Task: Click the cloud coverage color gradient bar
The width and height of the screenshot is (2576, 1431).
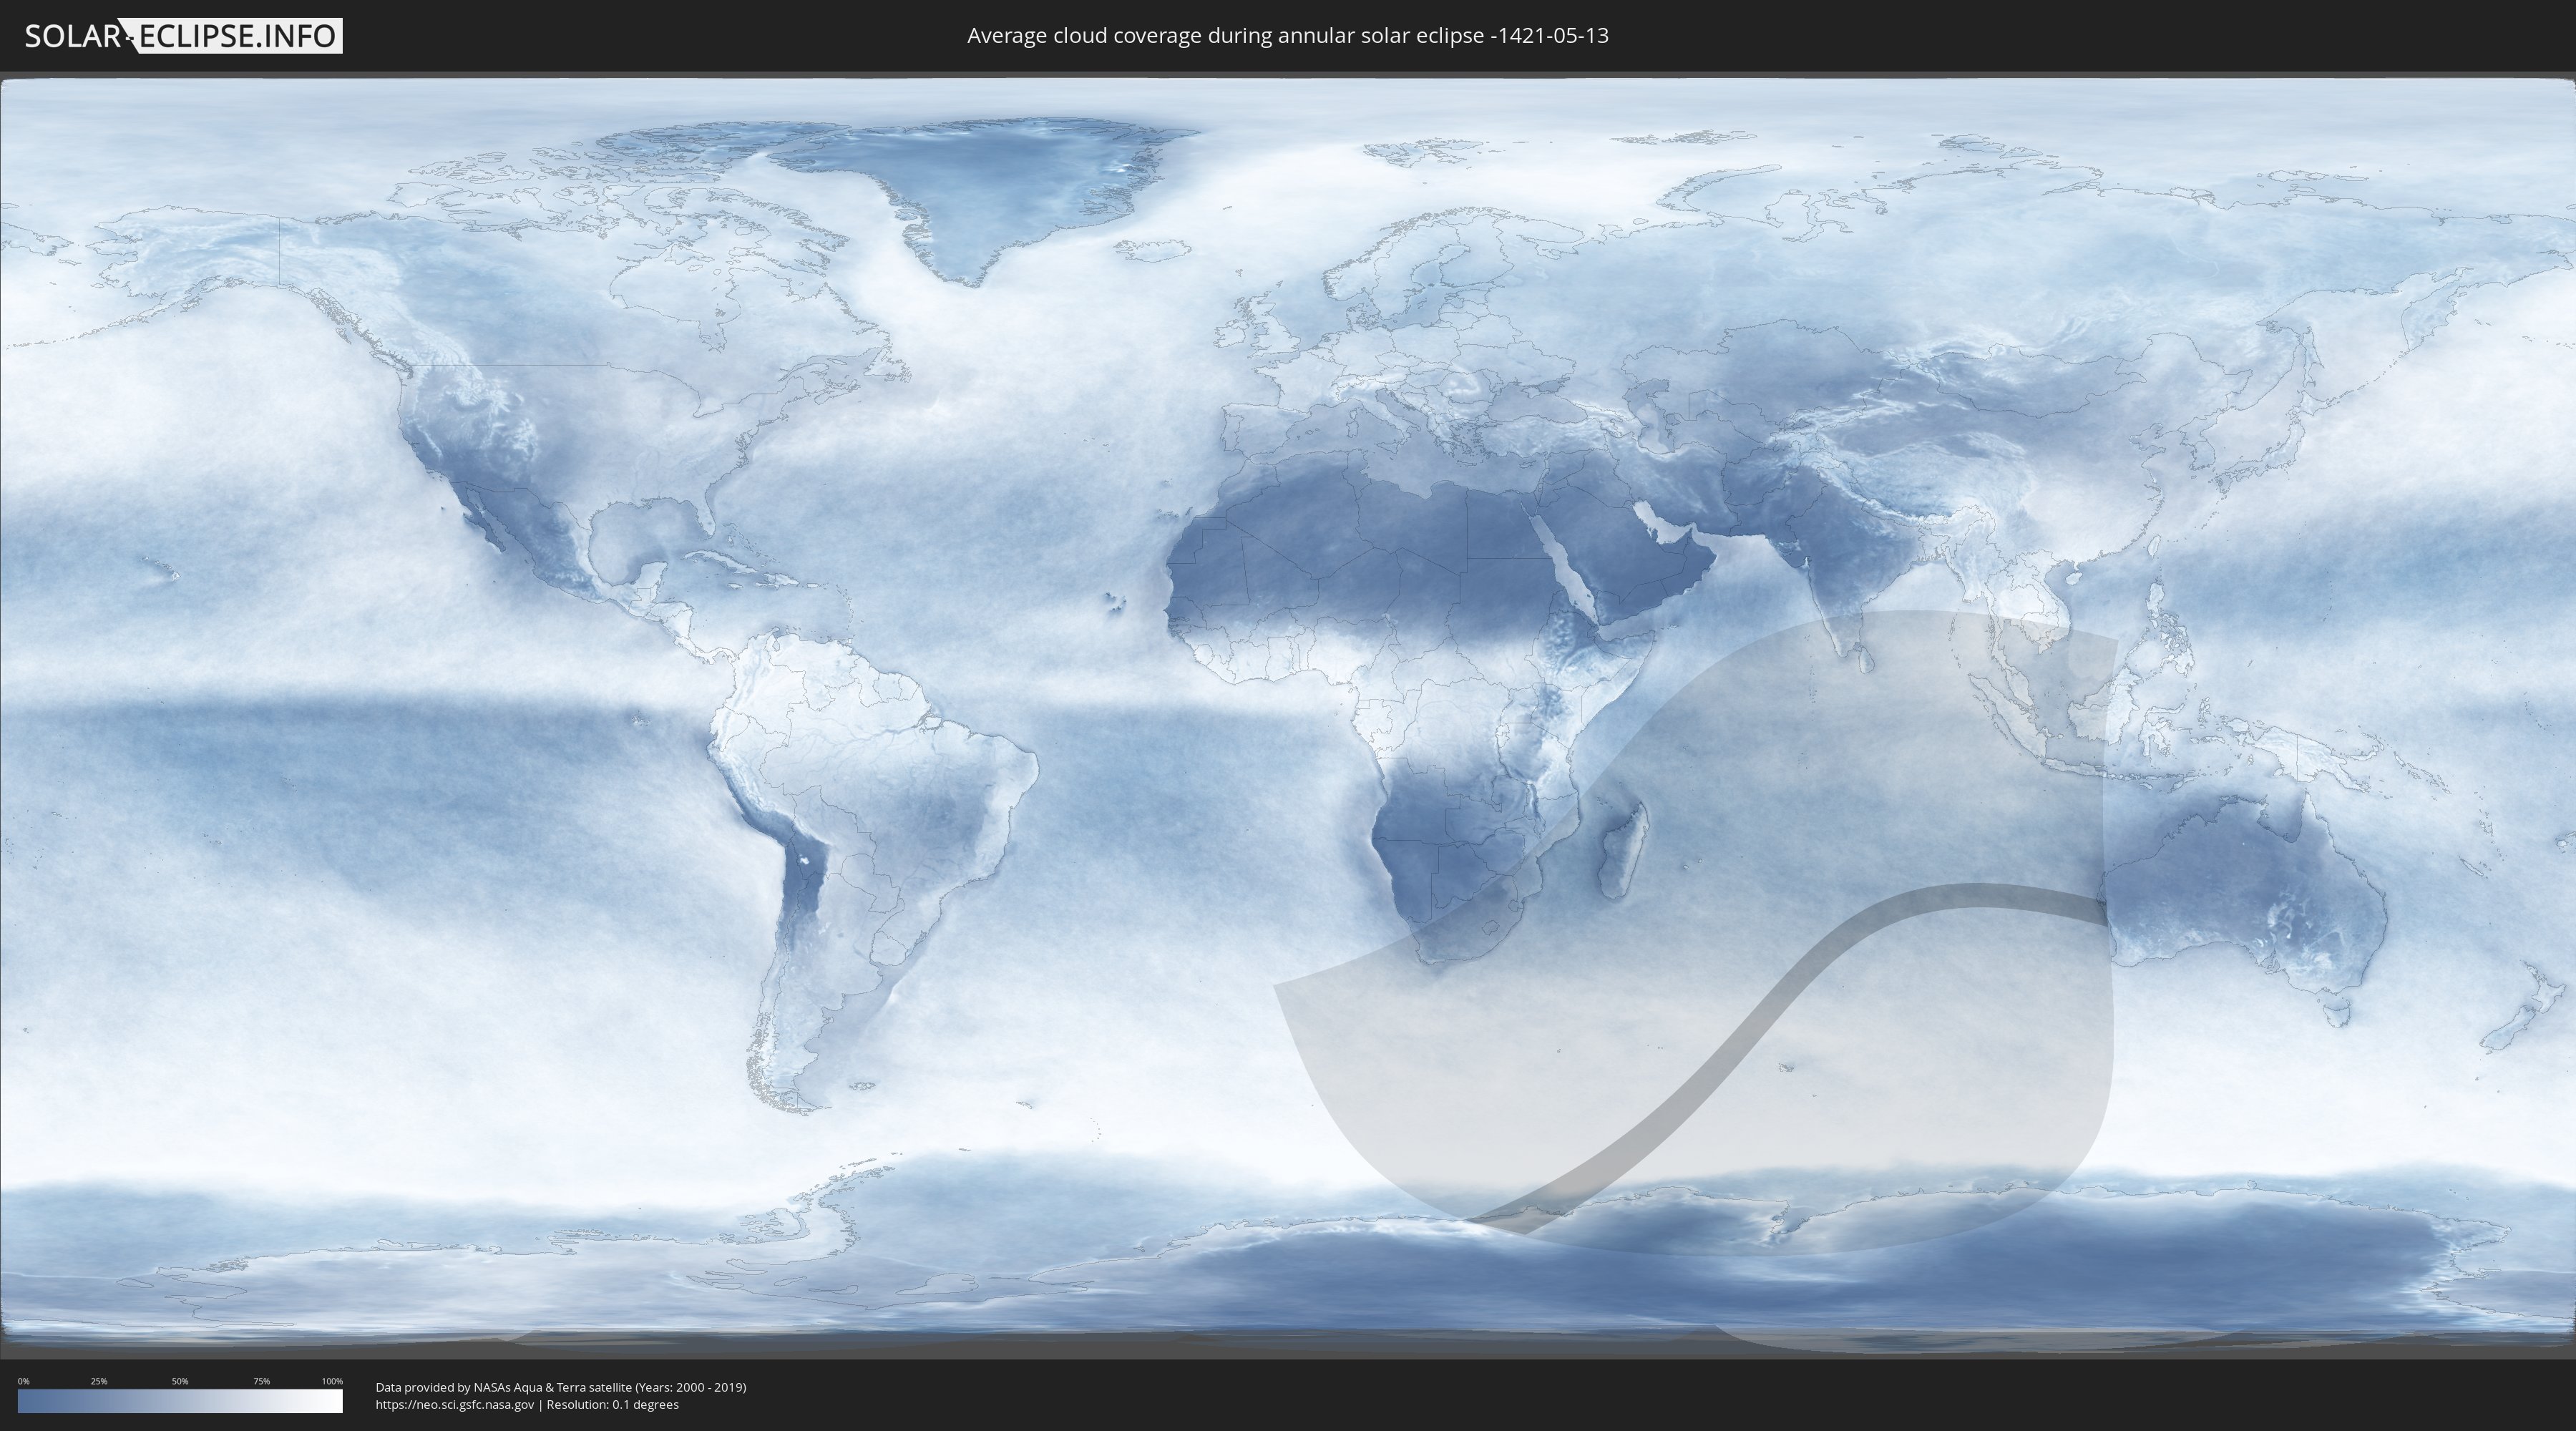Action: click(x=180, y=1401)
